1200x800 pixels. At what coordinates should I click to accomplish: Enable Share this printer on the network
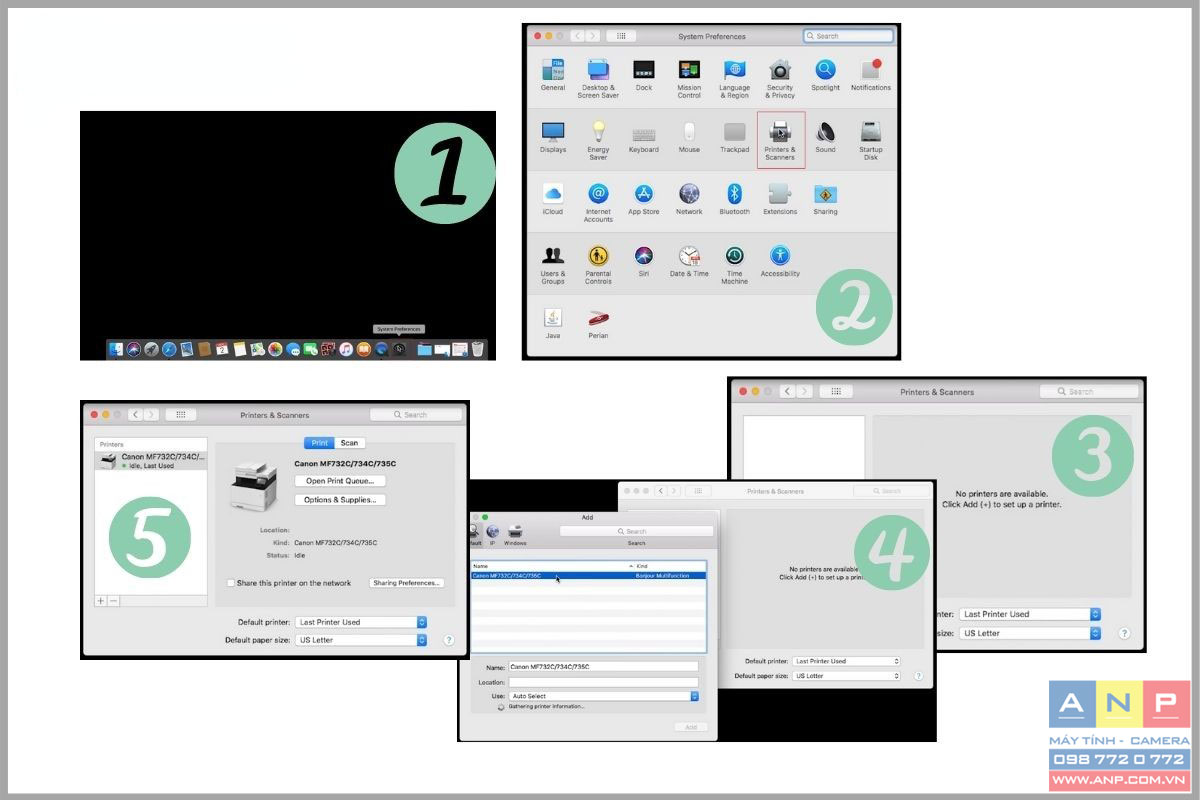231,583
